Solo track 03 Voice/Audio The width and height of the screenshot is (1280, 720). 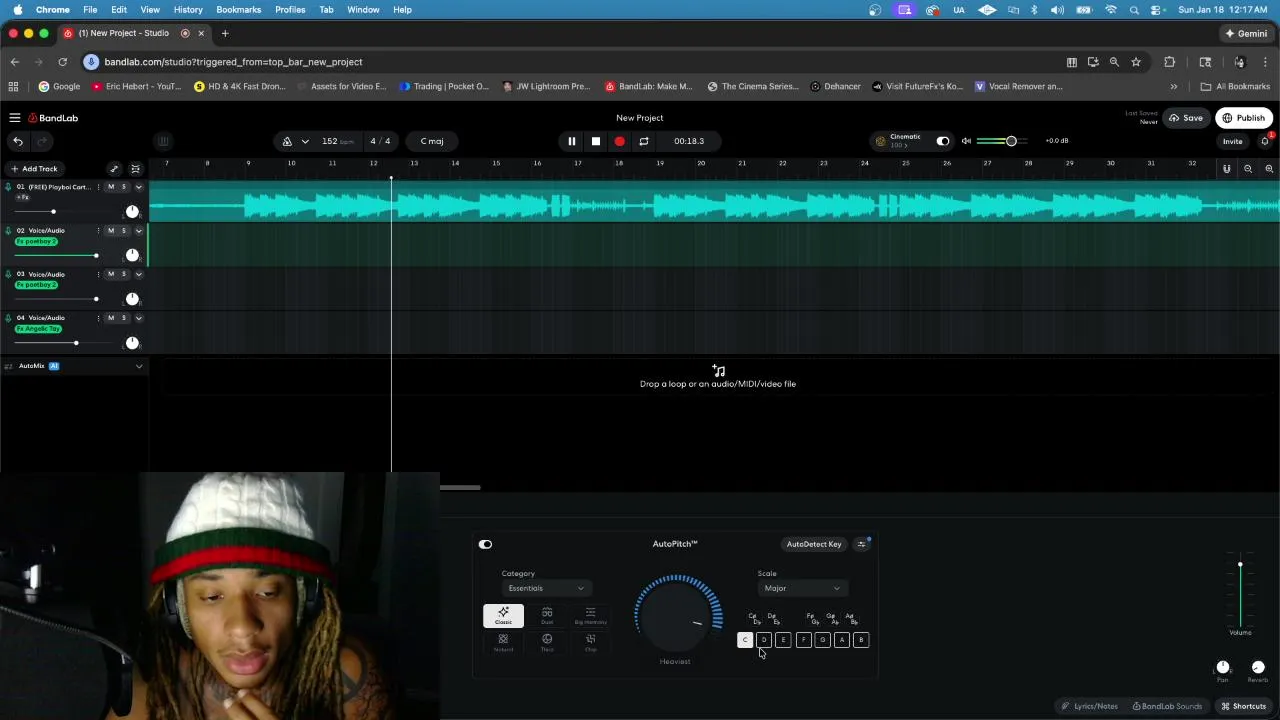(x=124, y=274)
